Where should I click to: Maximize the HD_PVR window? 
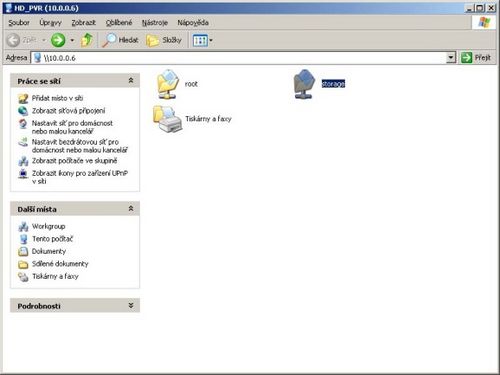(x=480, y=8)
